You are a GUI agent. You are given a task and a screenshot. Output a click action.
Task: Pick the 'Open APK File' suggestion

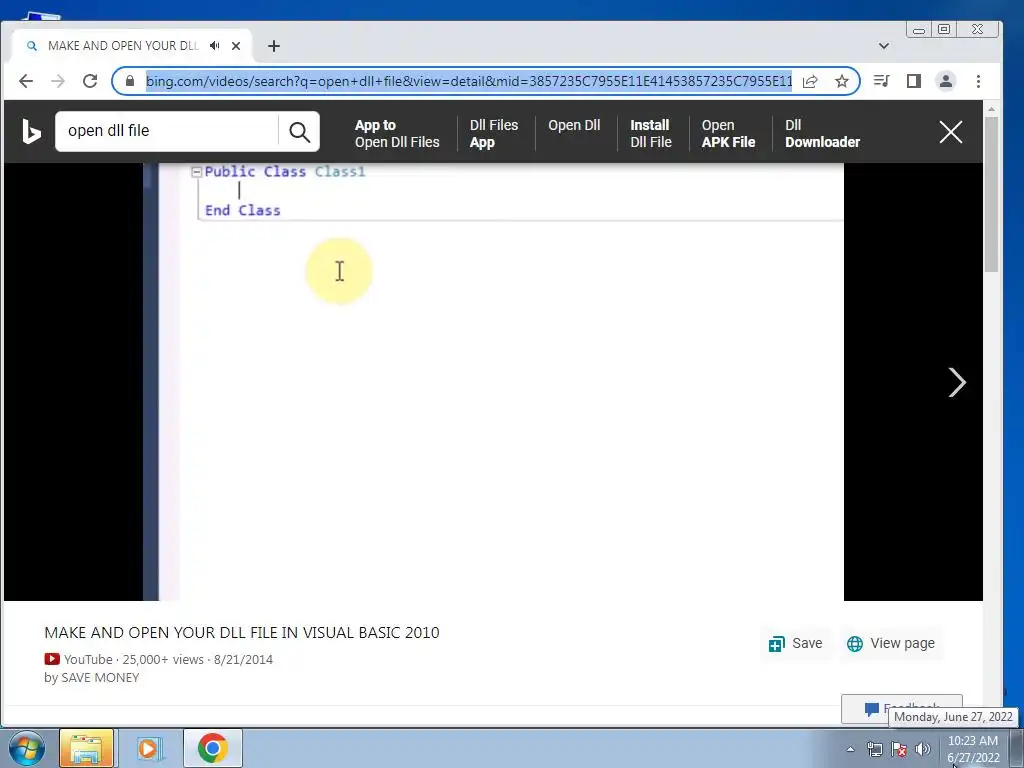tap(728, 133)
